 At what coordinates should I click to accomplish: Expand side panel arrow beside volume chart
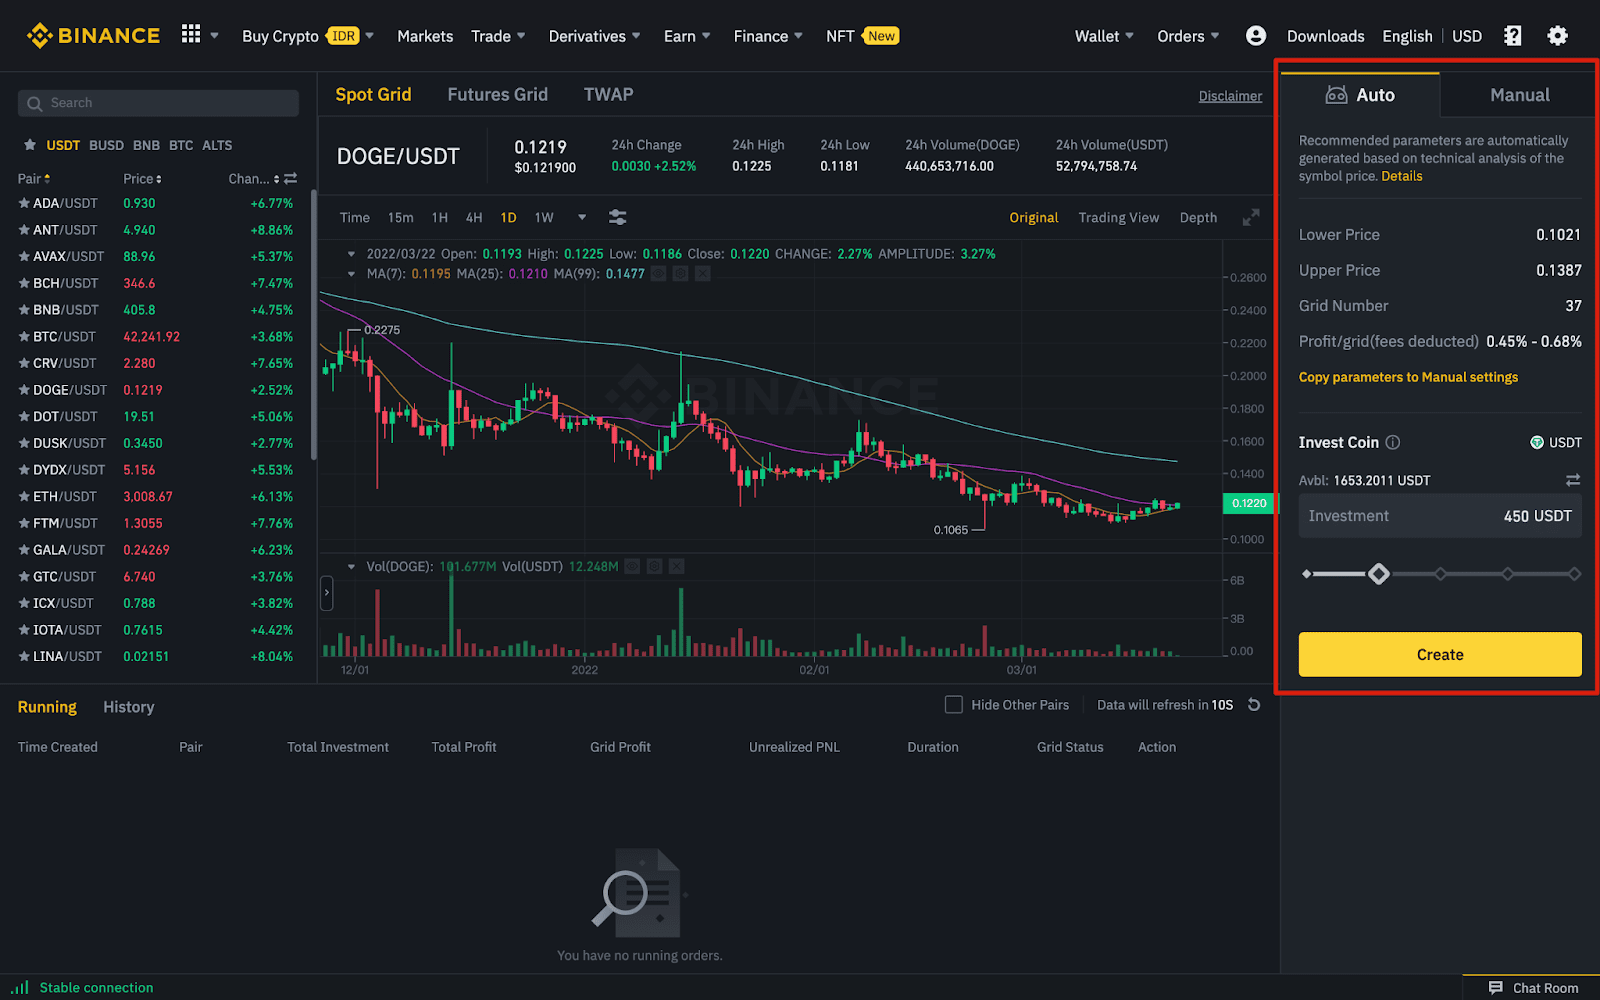point(326,593)
